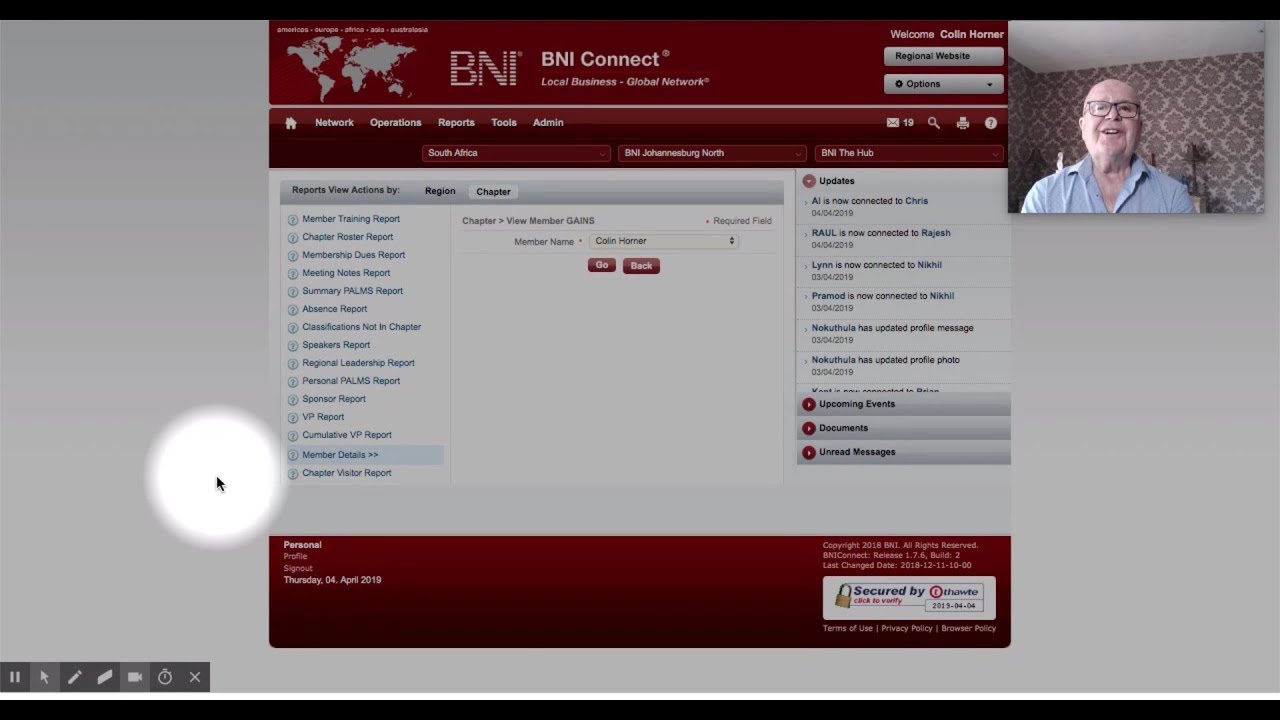Switch to the Chapter tab
The image size is (1280, 720).
click(493, 191)
